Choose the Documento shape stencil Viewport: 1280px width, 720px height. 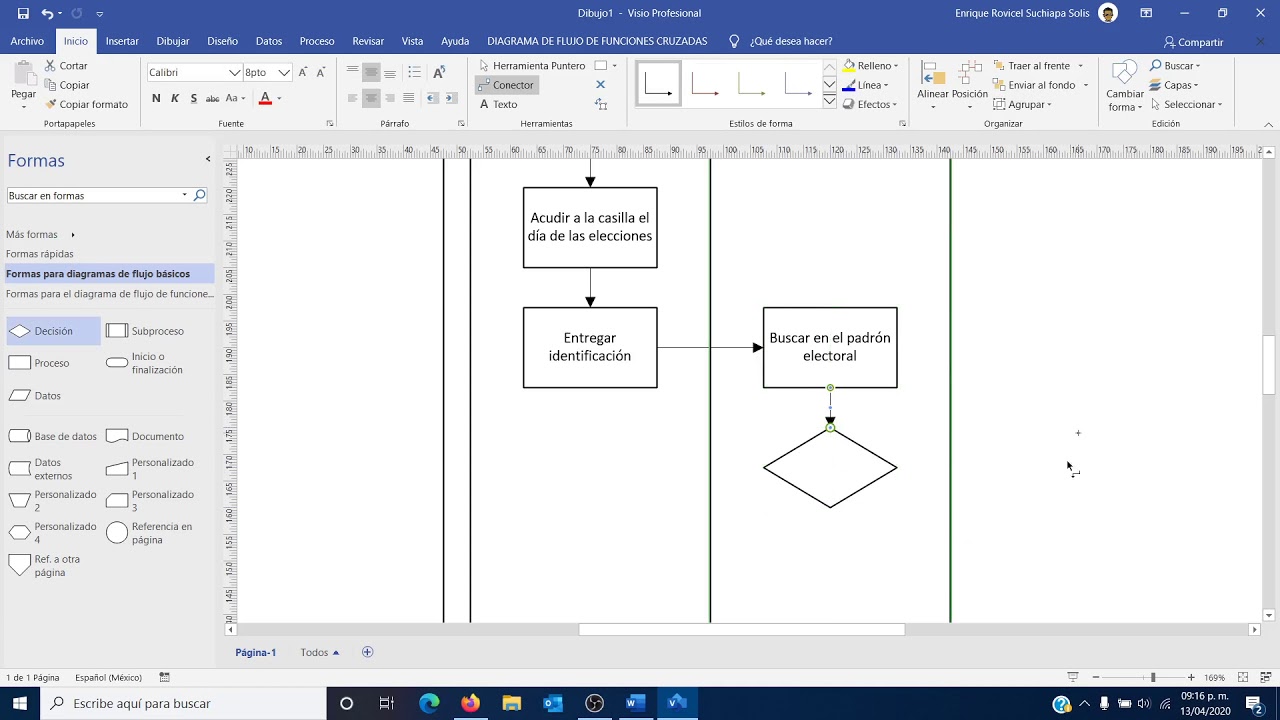[x=145, y=436]
